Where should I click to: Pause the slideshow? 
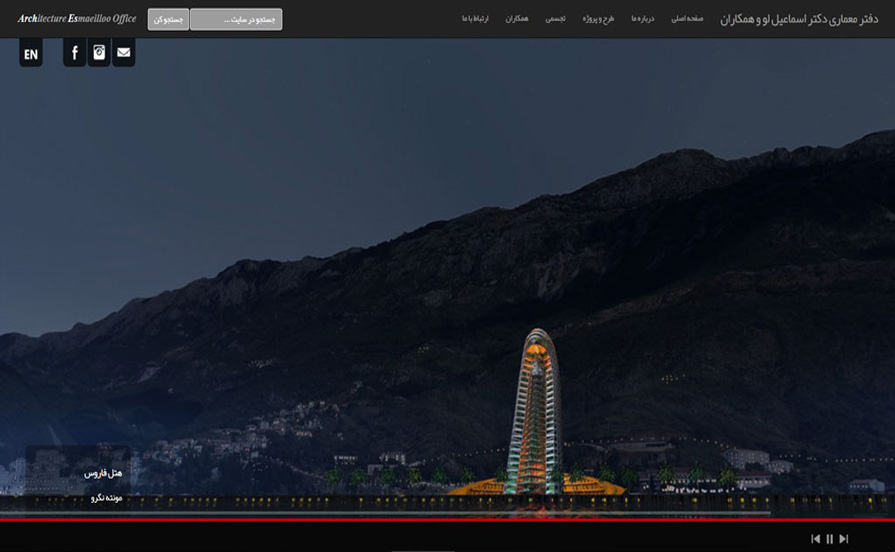tap(829, 539)
